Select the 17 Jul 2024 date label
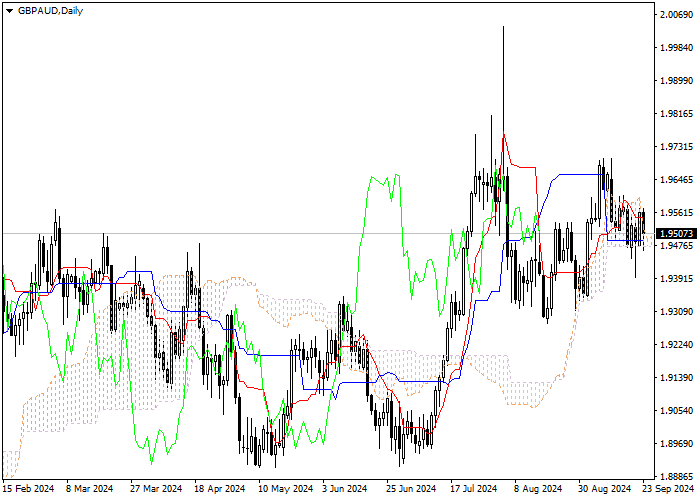 click(474, 489)
